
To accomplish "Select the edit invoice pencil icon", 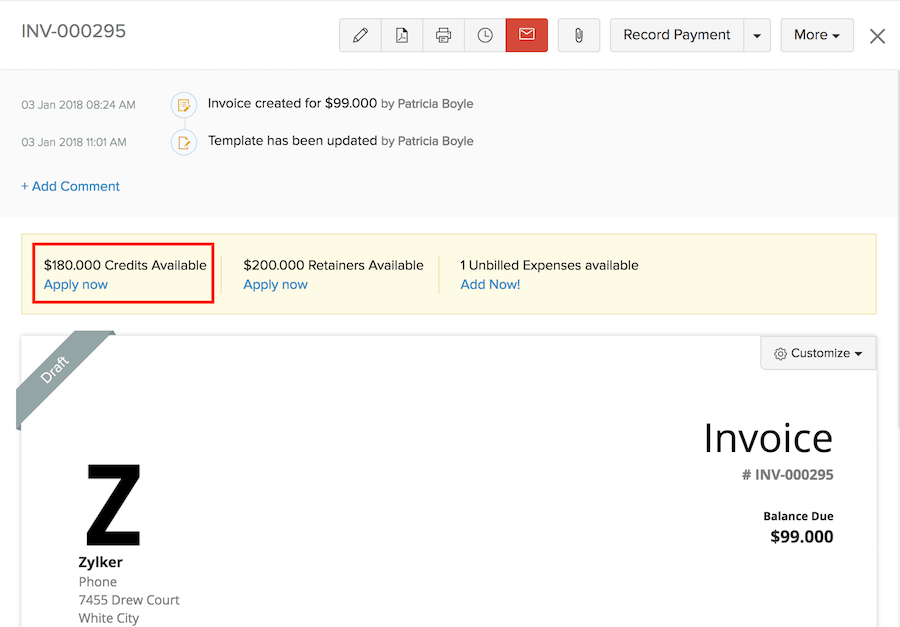I will point(360,34).
